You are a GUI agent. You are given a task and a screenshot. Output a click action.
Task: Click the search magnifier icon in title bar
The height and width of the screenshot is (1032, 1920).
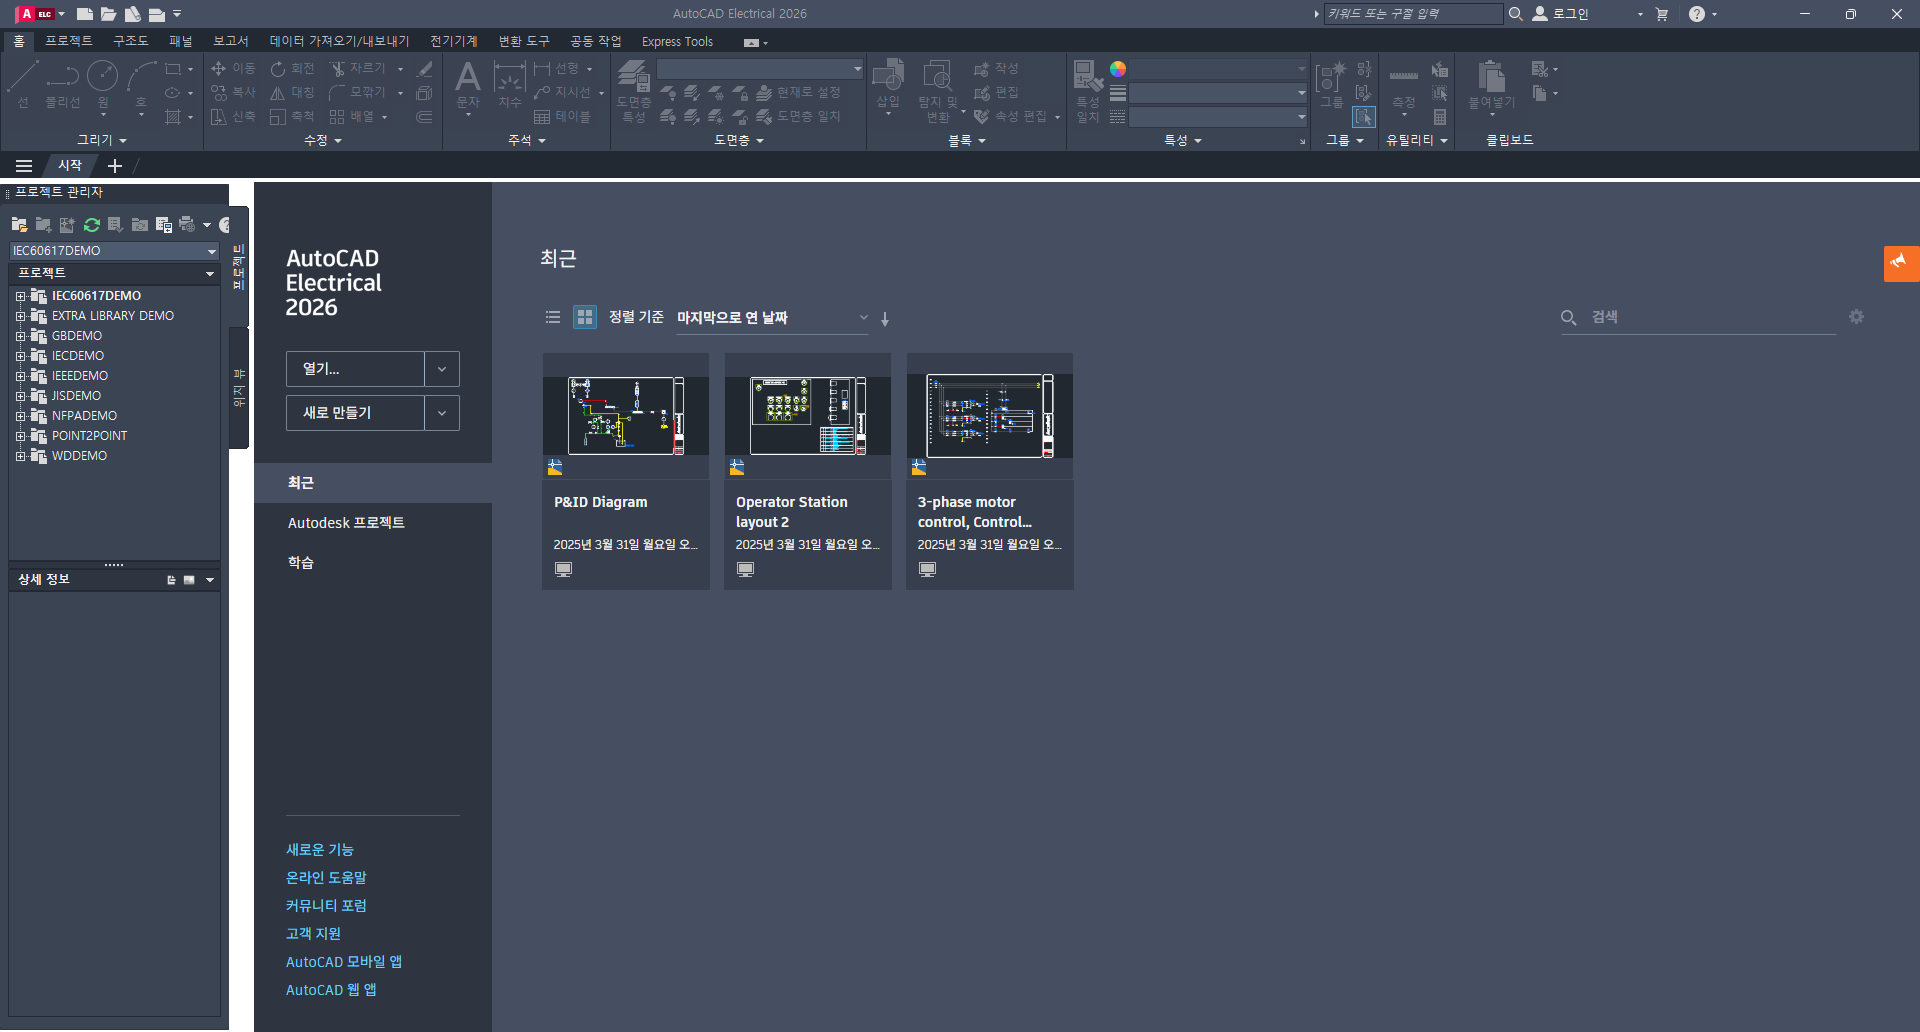1516,14
